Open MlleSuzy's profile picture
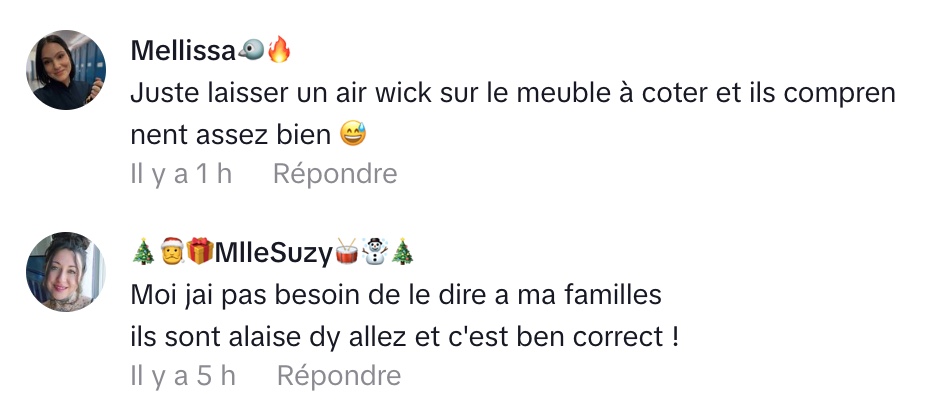The height and width of the screenshot is (406, 930). tap(66, 271)
